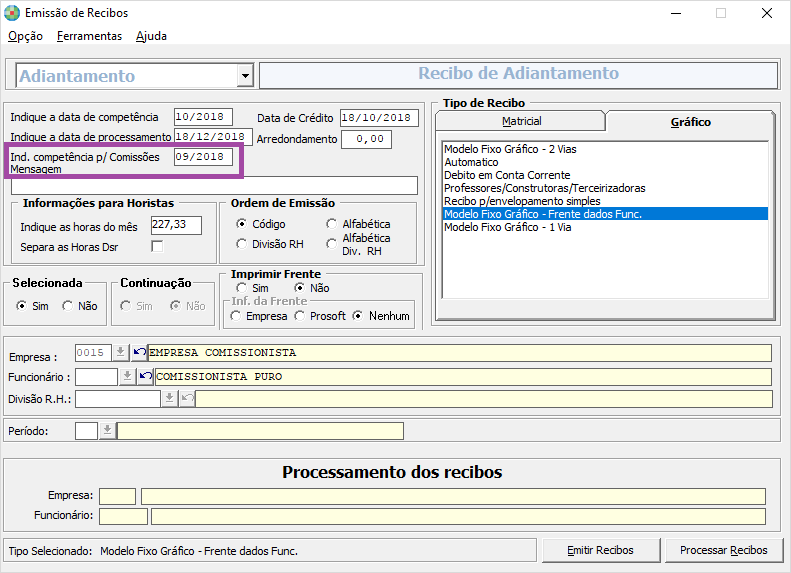The height and width of the screenshot is (573, 791).
Task: Open the Ajuda menu
Action: click(x=151, y=36)
